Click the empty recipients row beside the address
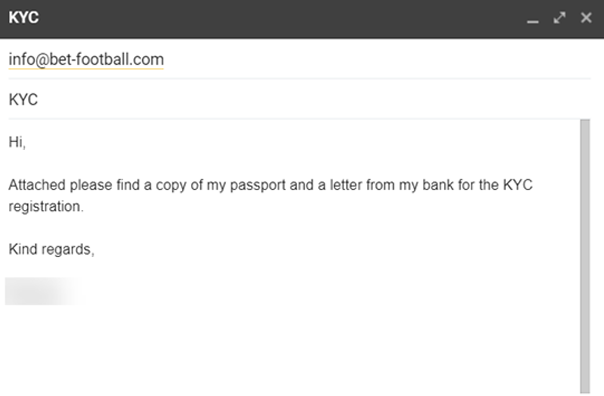Screen dimensions: 604x396 [378, 60]
